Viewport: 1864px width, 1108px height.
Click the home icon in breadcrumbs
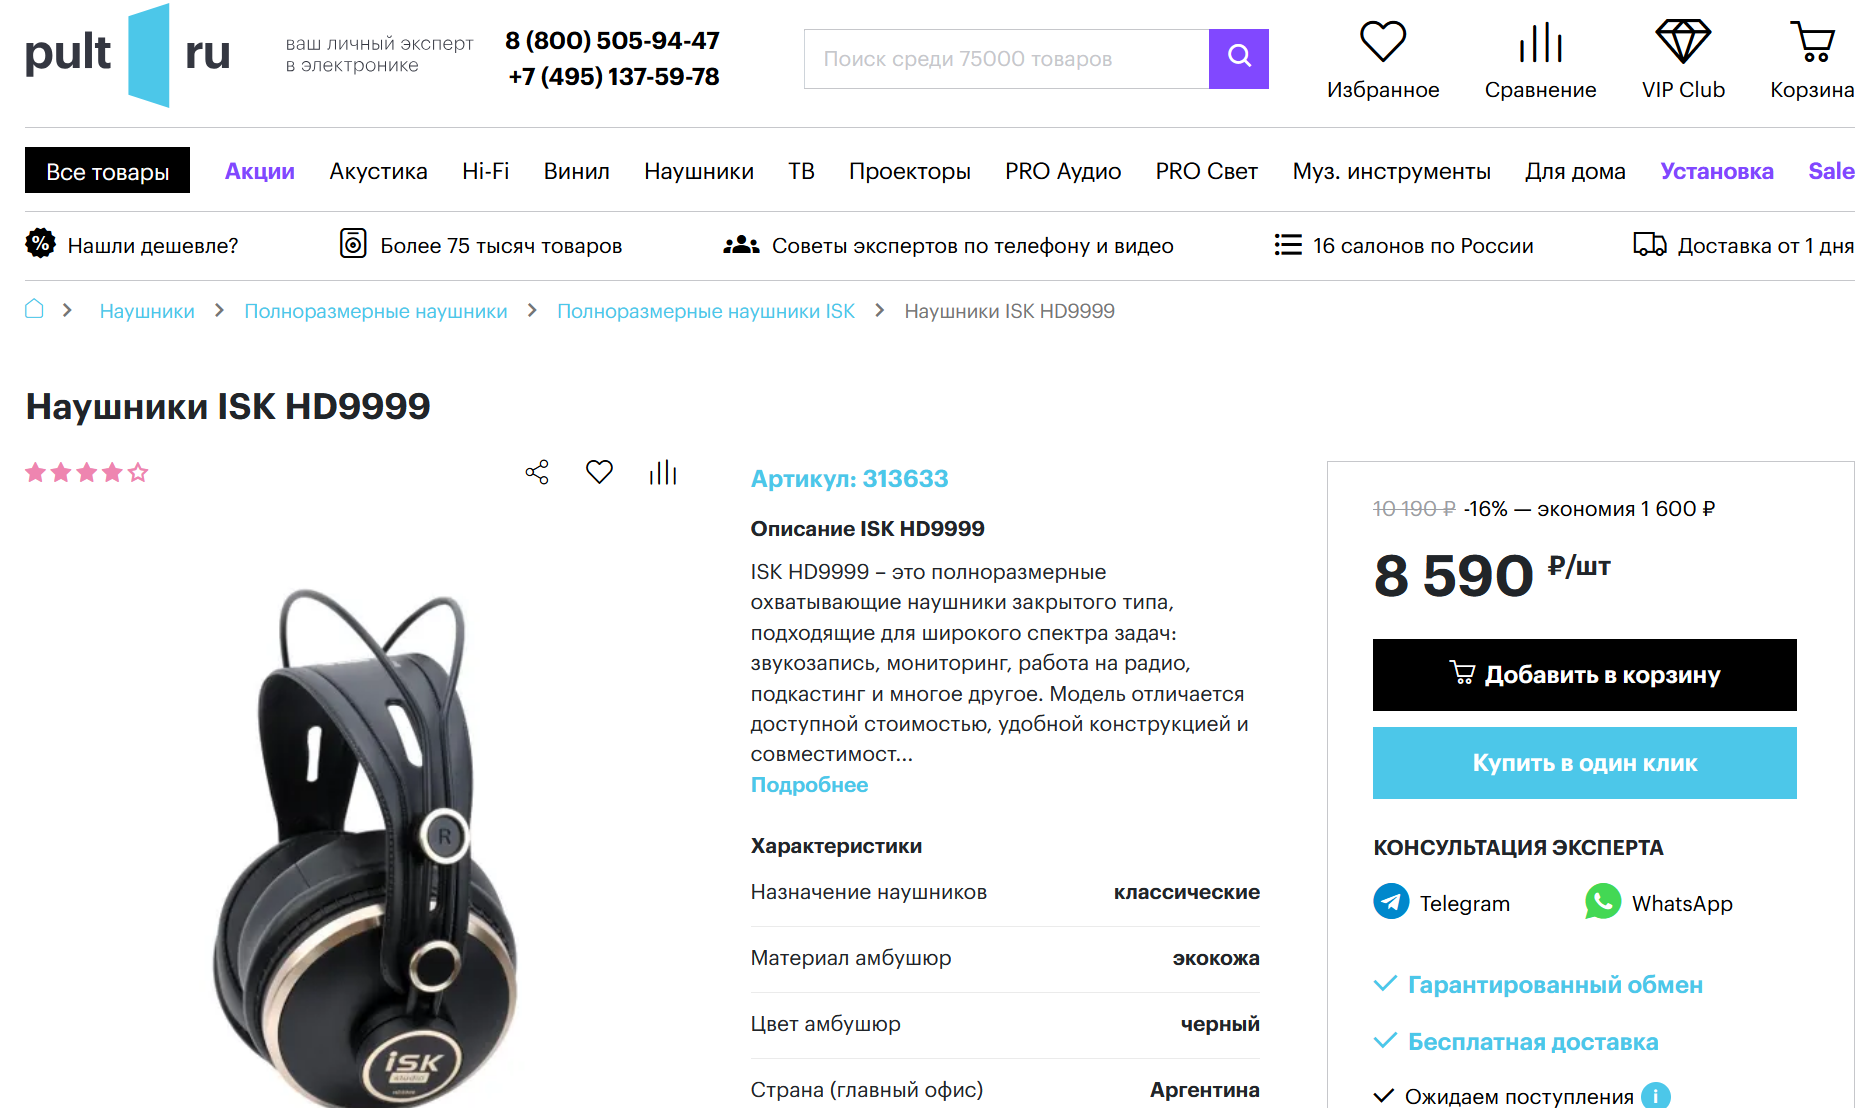tap(34, 309)
